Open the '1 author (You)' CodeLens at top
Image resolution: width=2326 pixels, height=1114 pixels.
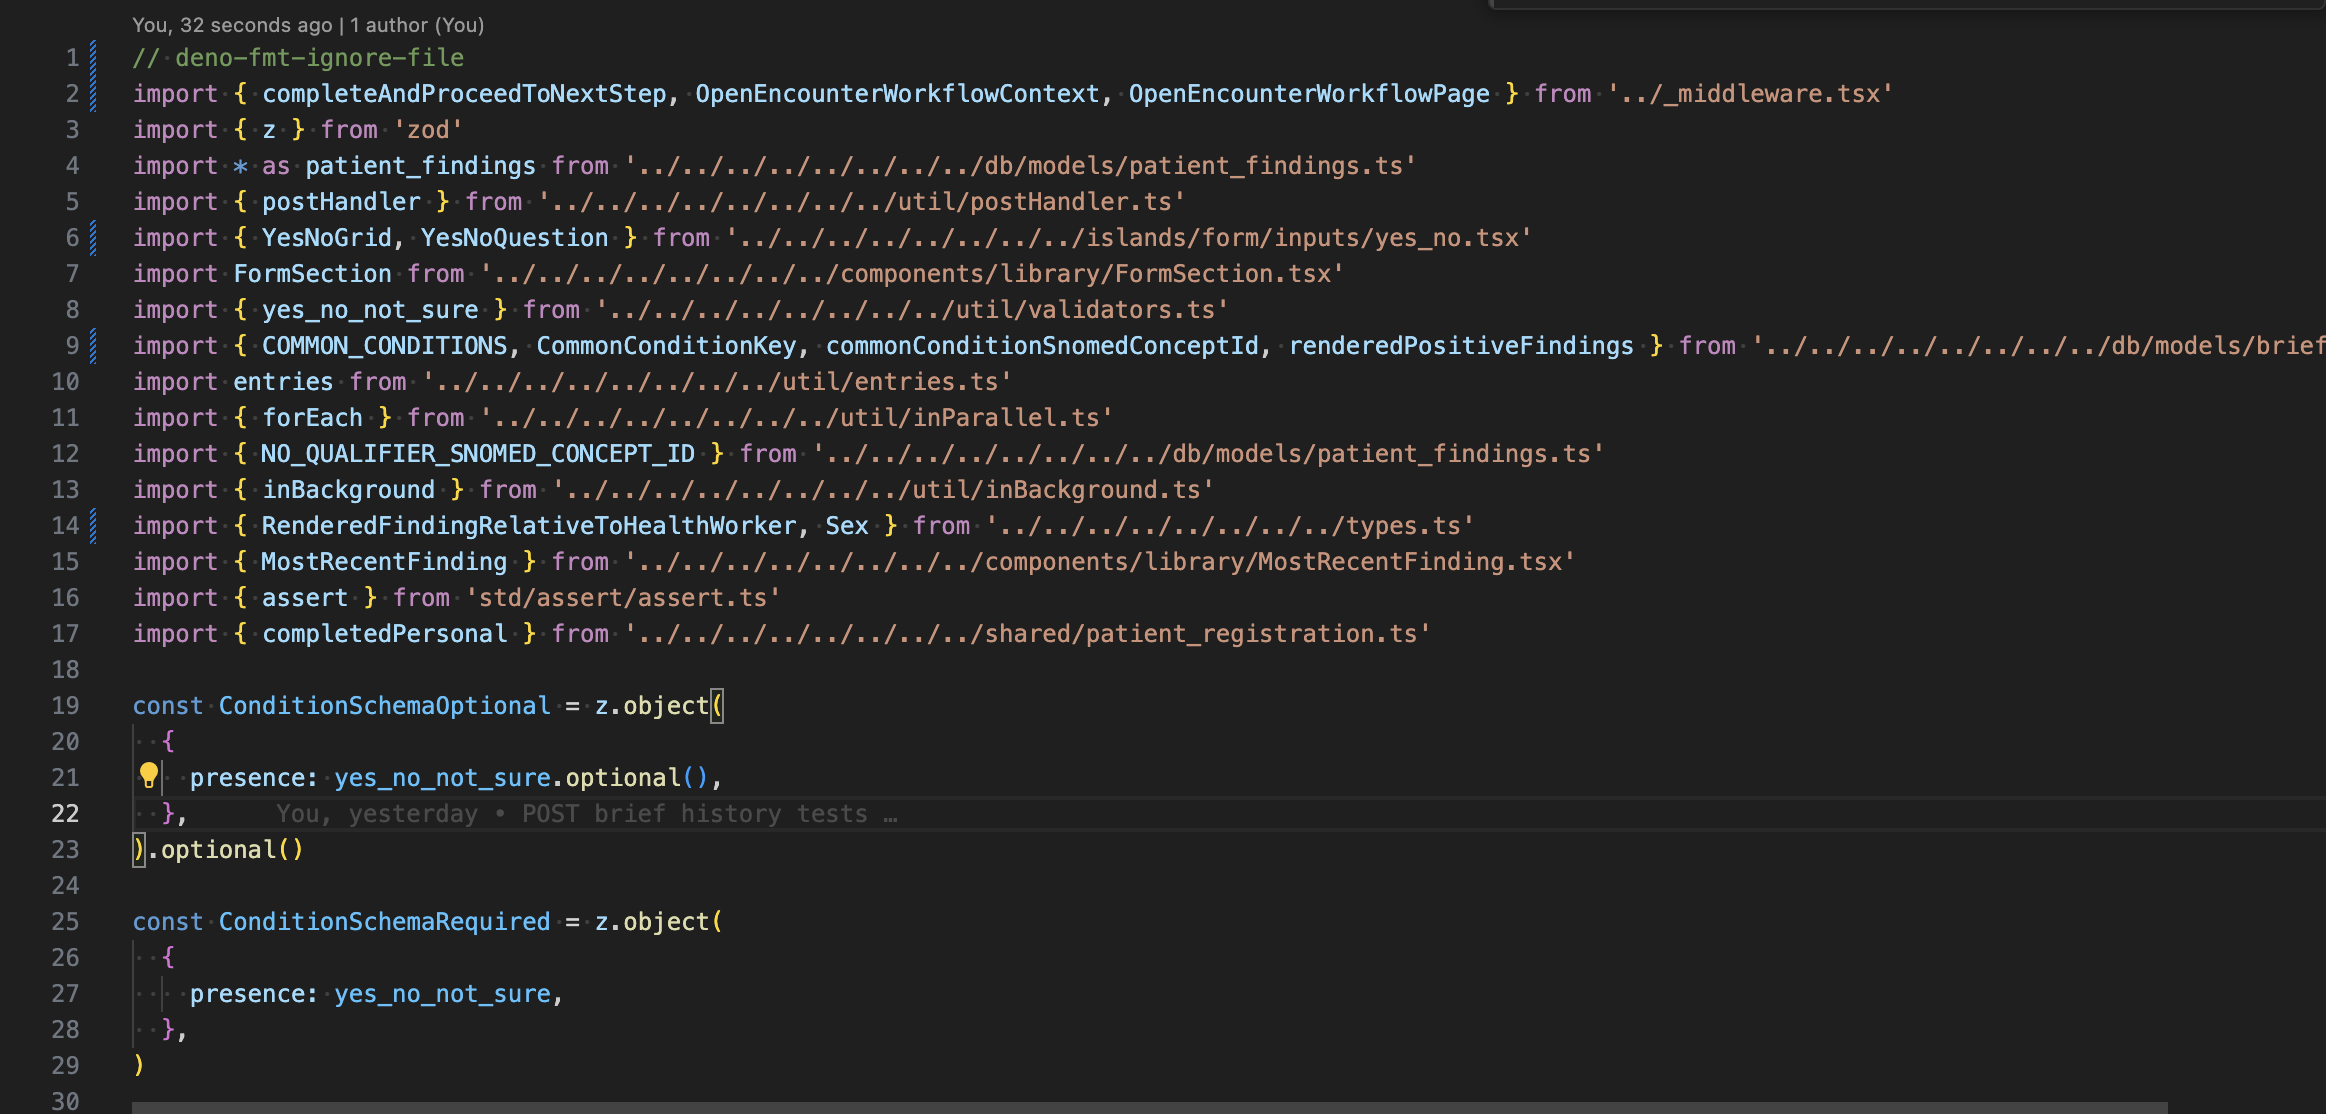pos(417,25)
